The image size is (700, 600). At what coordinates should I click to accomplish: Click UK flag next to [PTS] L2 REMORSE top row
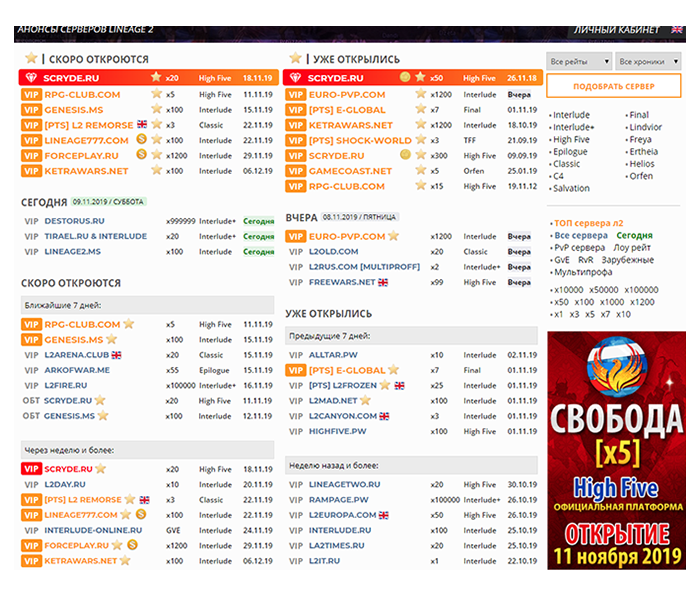point(142,124)
